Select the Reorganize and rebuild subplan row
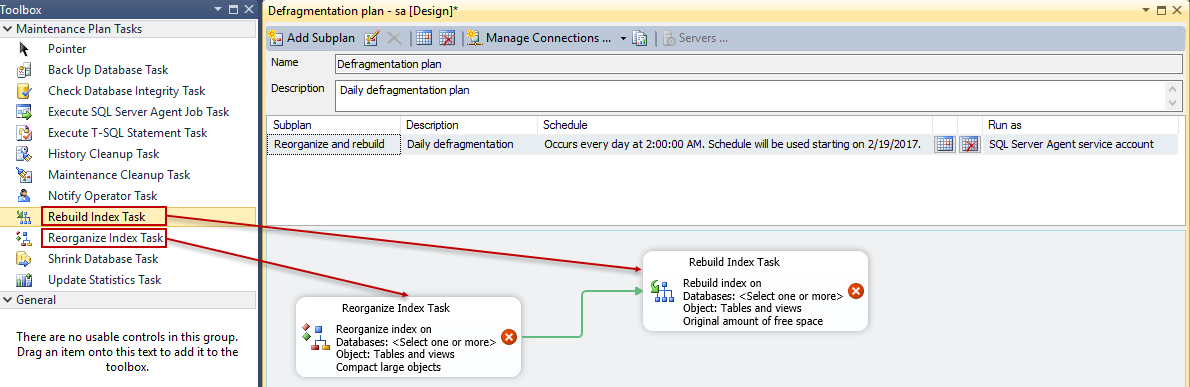Image resolution: width=1190 pixels, height=387 pixels. (722, 144)
